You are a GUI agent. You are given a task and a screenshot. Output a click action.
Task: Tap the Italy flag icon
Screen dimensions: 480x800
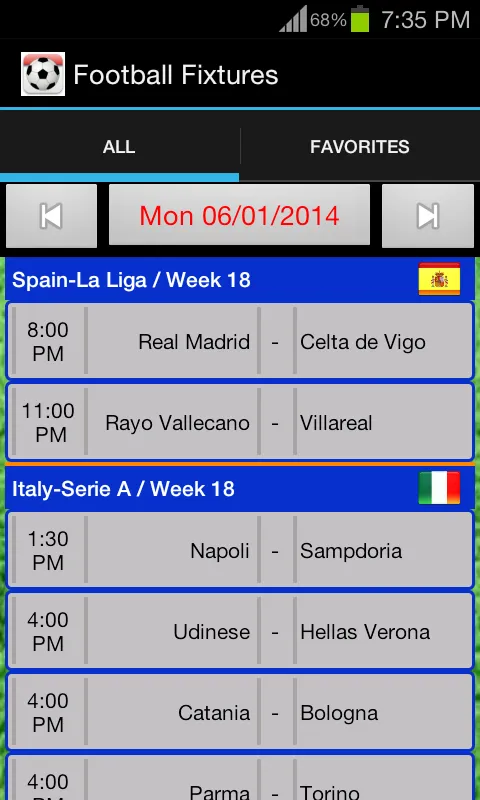(x=439, y=488)
